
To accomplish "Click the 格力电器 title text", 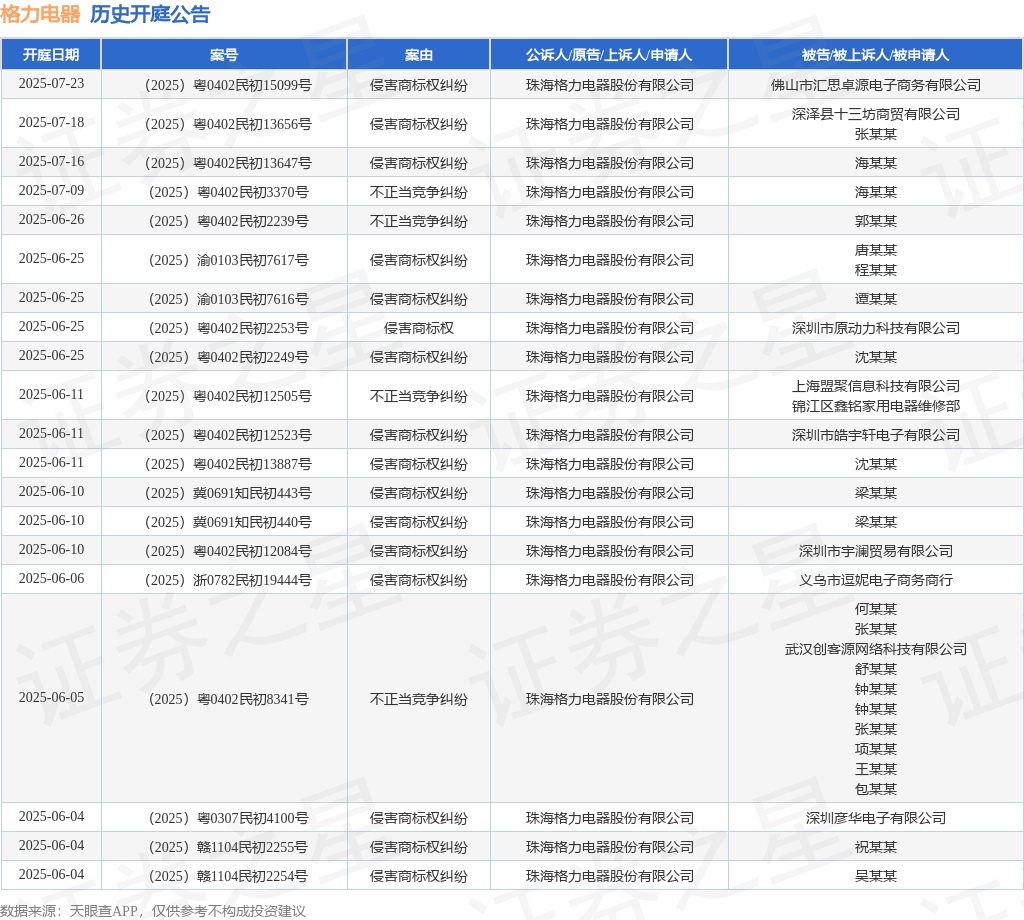I will 40,14.
